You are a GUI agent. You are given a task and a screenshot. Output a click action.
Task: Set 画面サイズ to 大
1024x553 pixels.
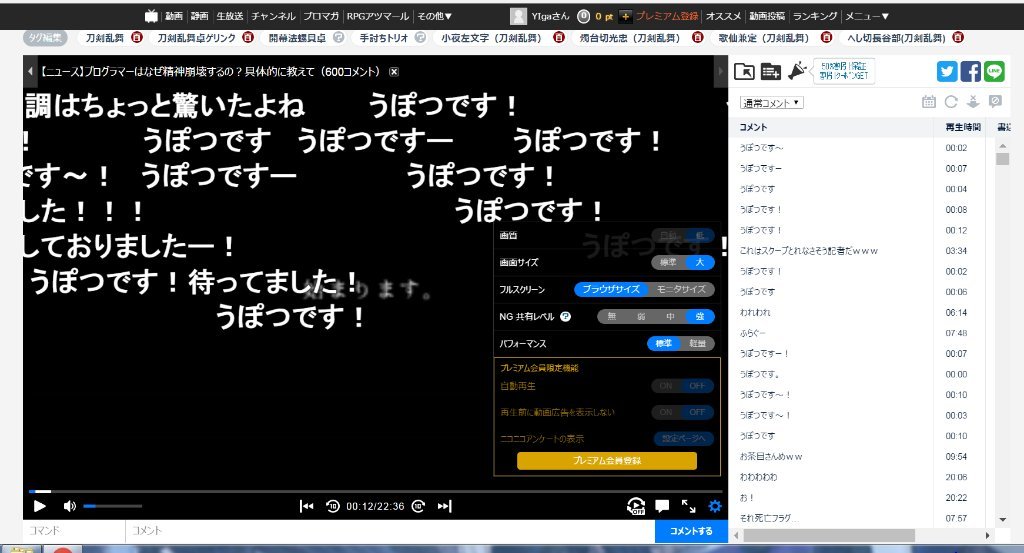(699, 262)
